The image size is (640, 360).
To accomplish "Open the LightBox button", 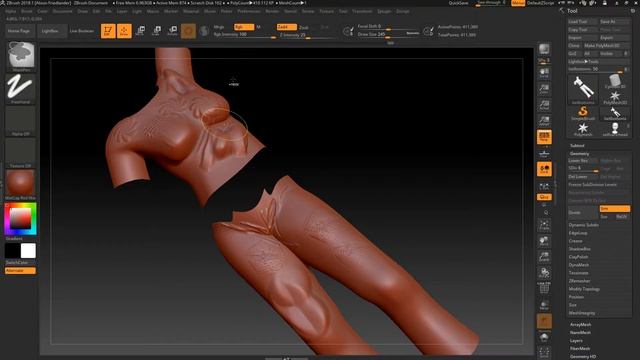I will (x=52, y=31).
